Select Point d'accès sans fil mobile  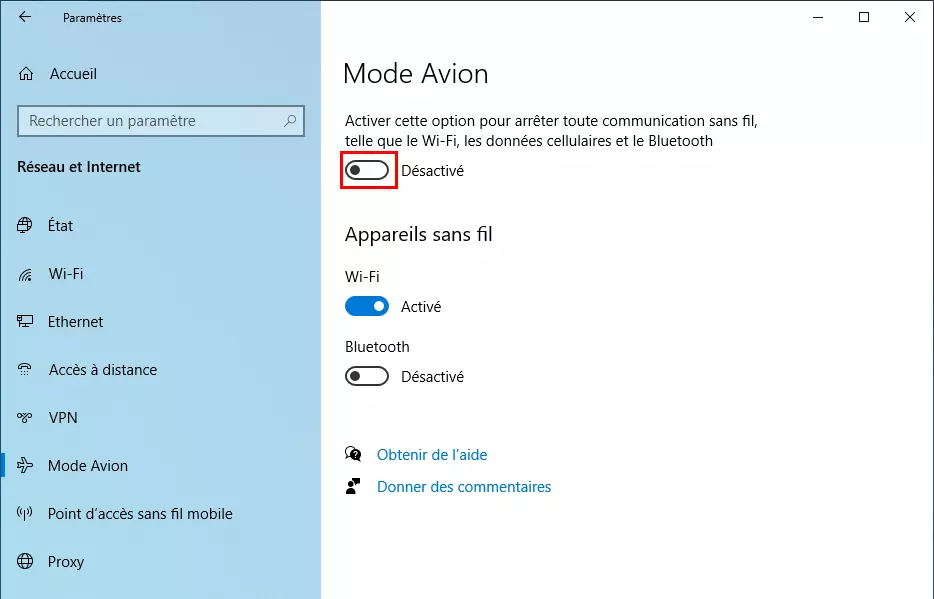[140, 514]
